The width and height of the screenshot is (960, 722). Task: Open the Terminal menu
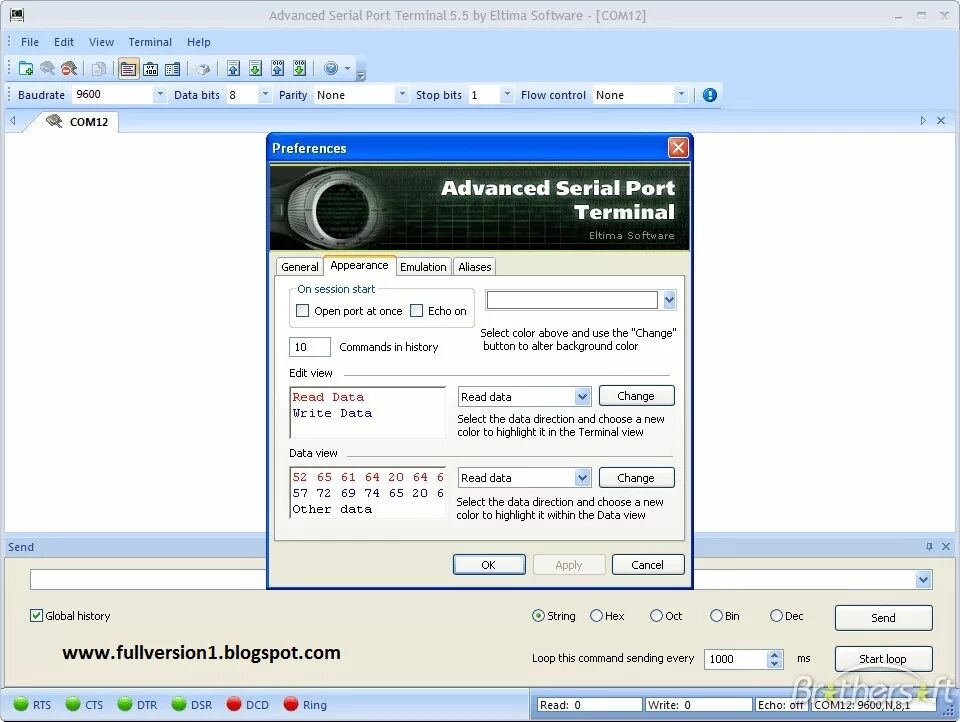pos(150,42)
